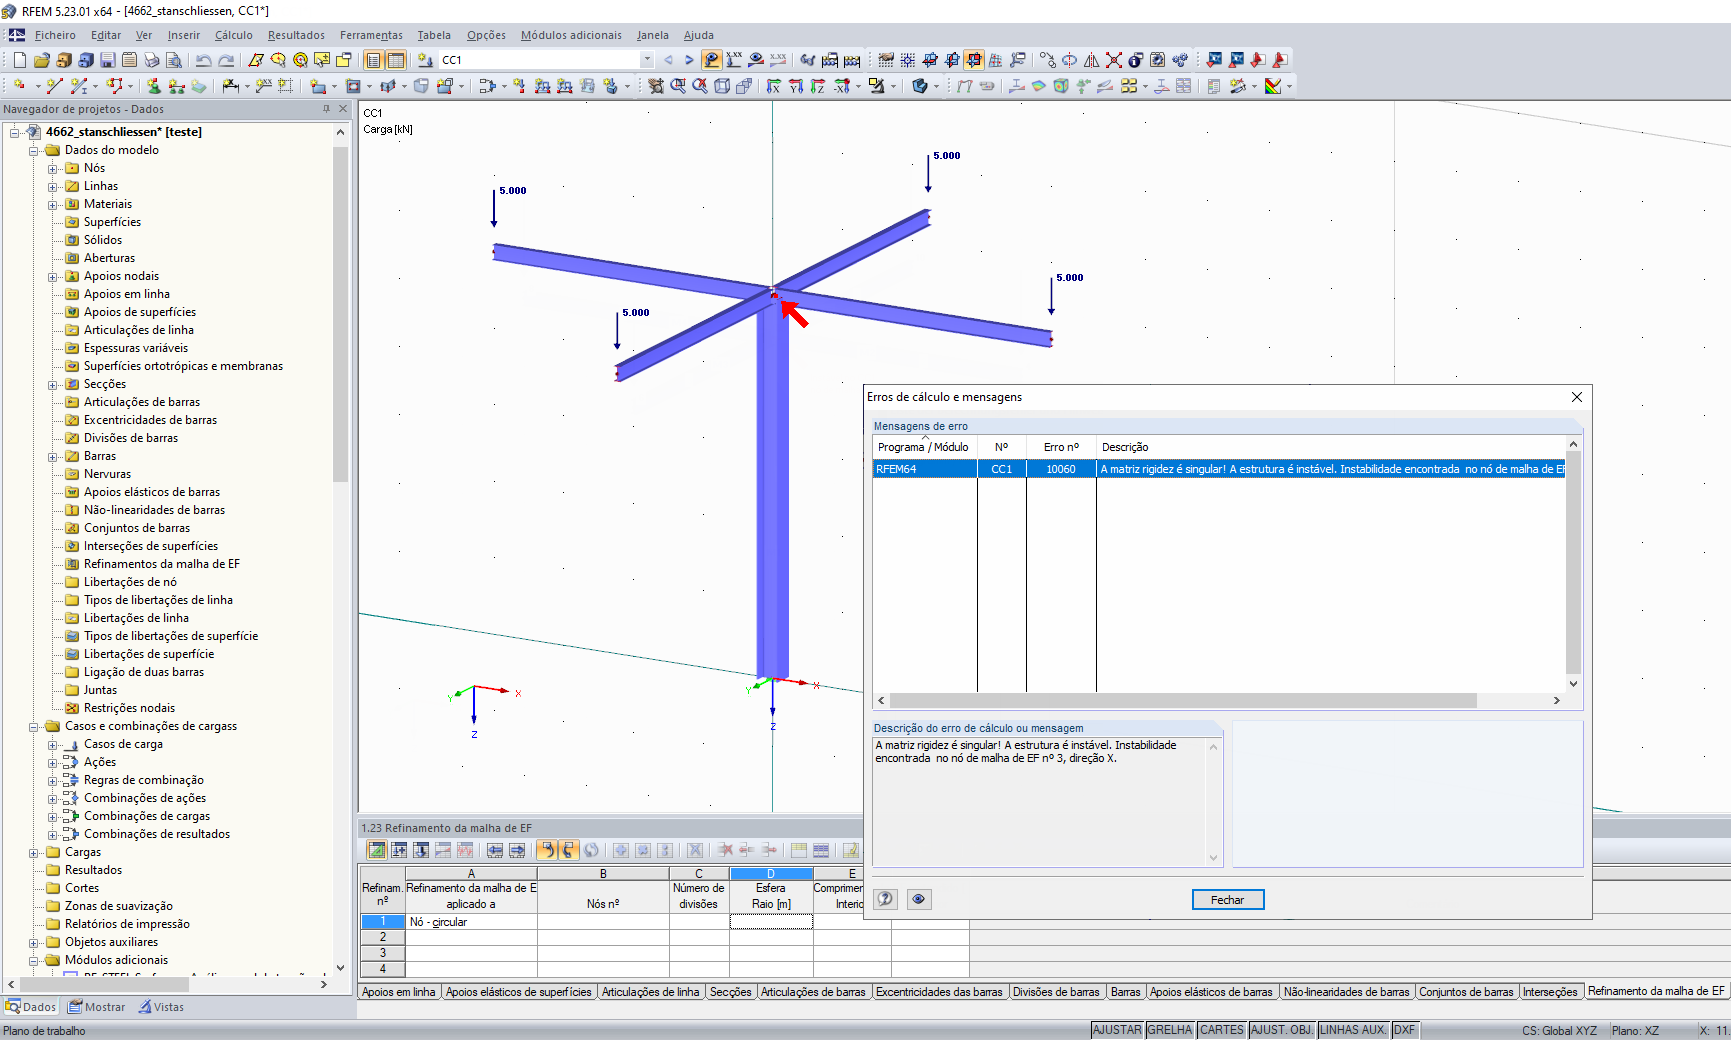This screenshot has height=1040, width=1731.
Task: Click the help button in error dialog
Action: click(885, 899)
